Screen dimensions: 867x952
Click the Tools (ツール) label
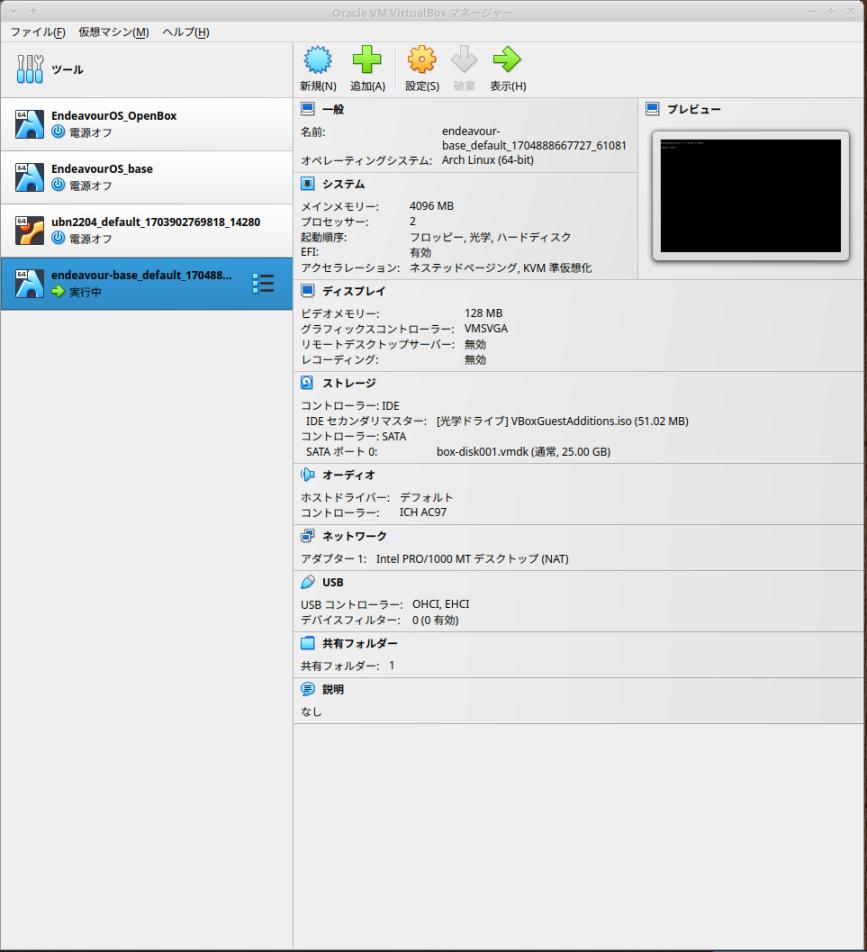point(67,69)
